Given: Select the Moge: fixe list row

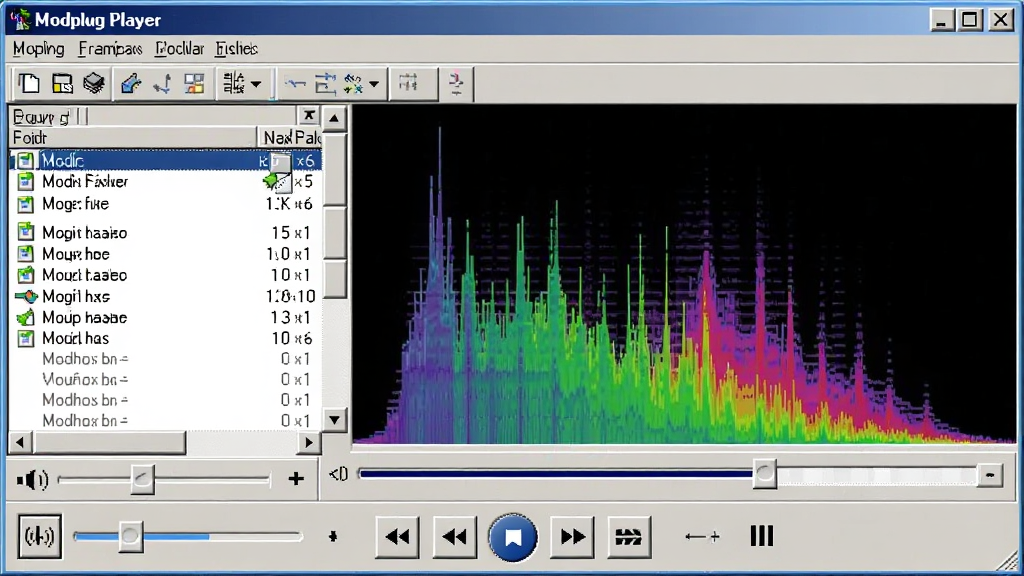Looking at the screenshot, I should pyautogui.click(x=166, y=204).
